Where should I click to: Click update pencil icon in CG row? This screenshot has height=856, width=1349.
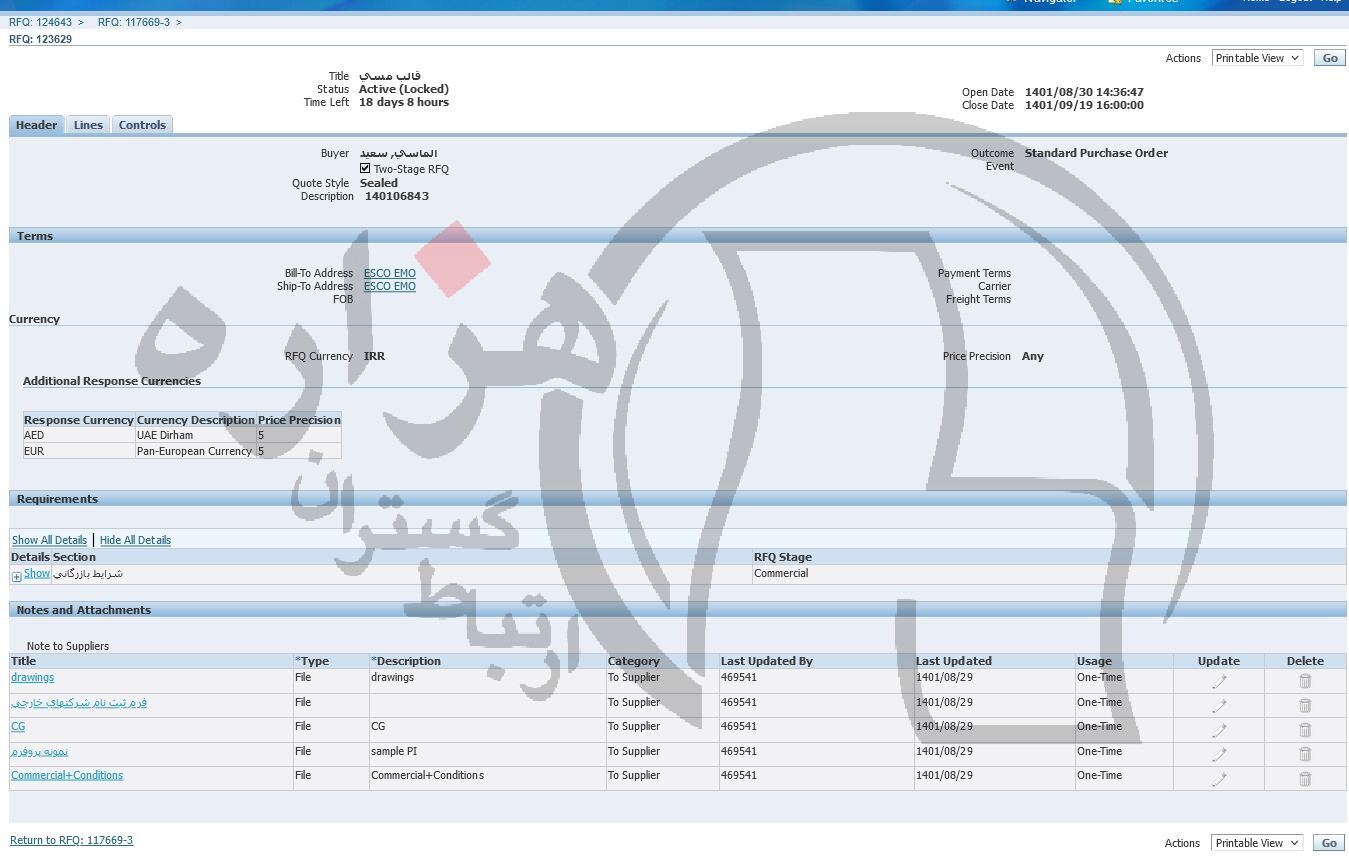point(1218,730)
